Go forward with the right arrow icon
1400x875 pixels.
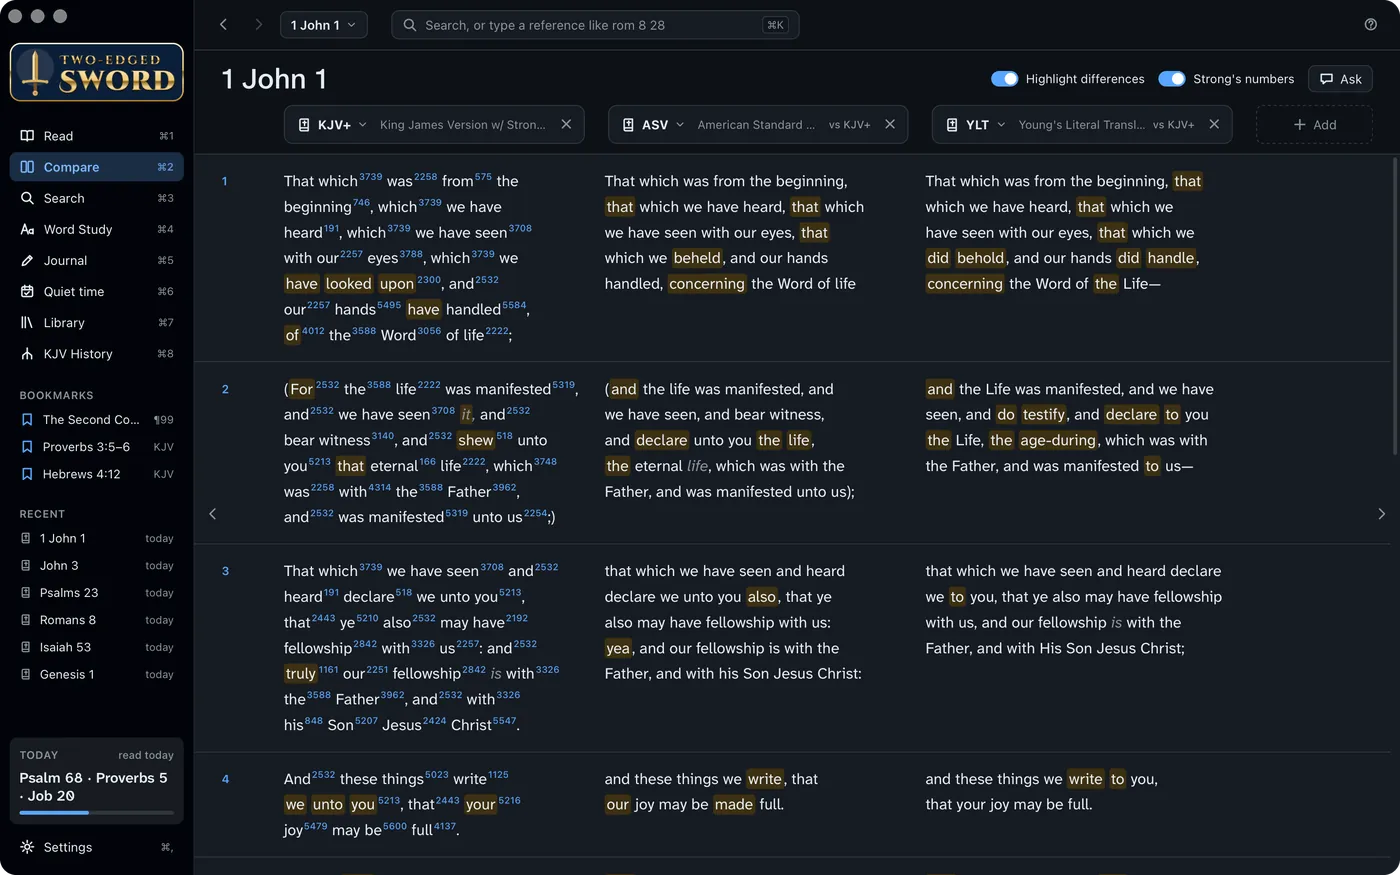pyautogui.click(x=258, y=25)
